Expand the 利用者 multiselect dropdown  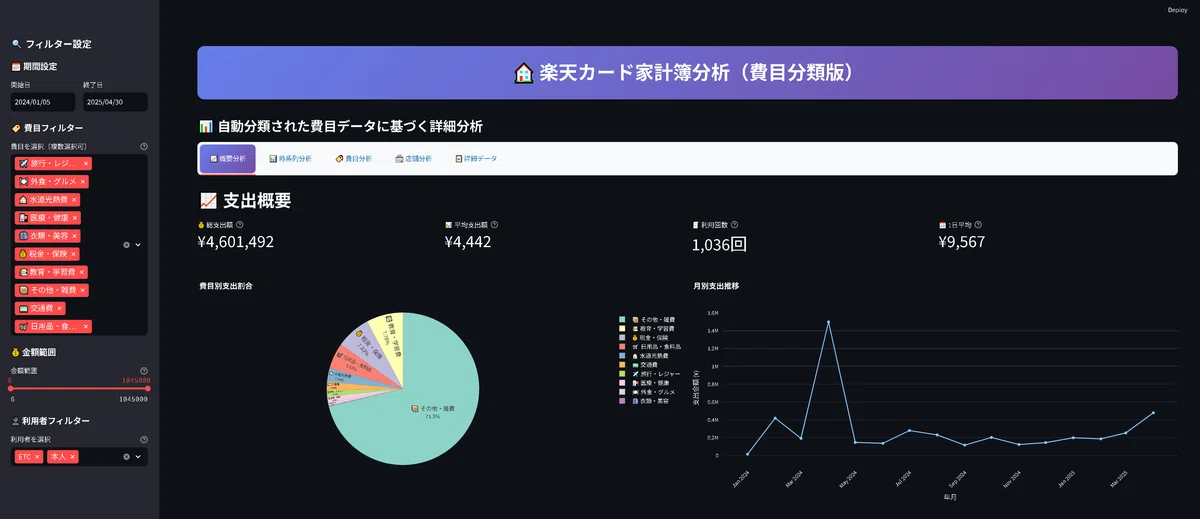(138, 456)
